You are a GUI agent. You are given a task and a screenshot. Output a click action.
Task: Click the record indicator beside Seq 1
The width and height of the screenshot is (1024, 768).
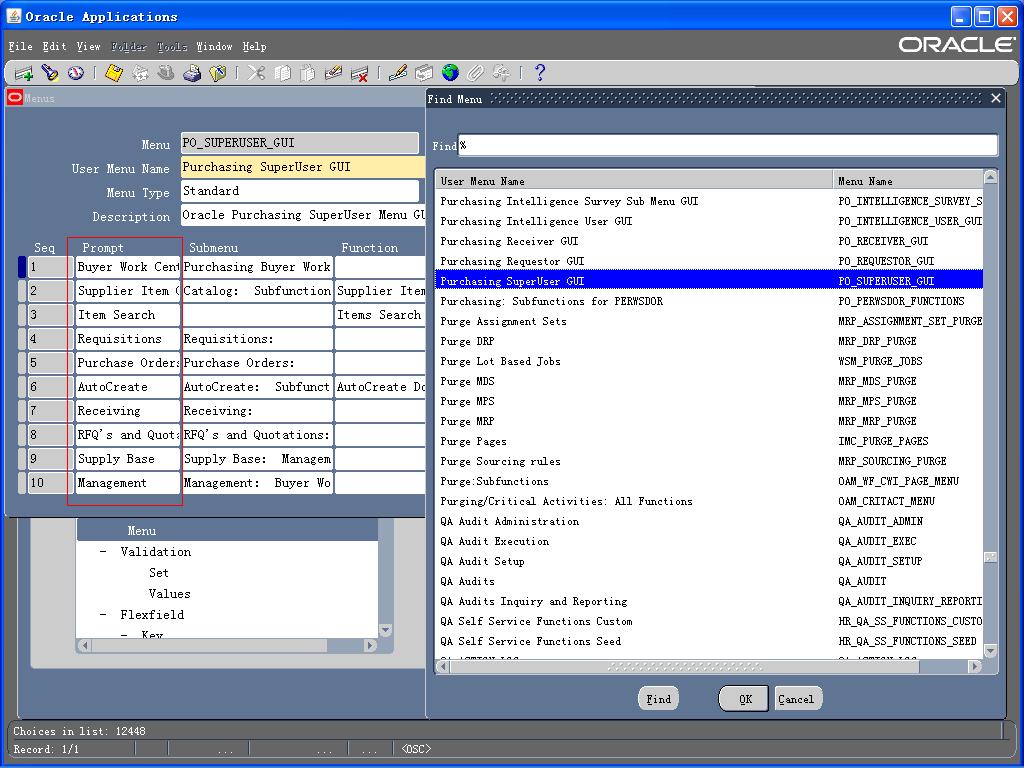tap(22, 267)
